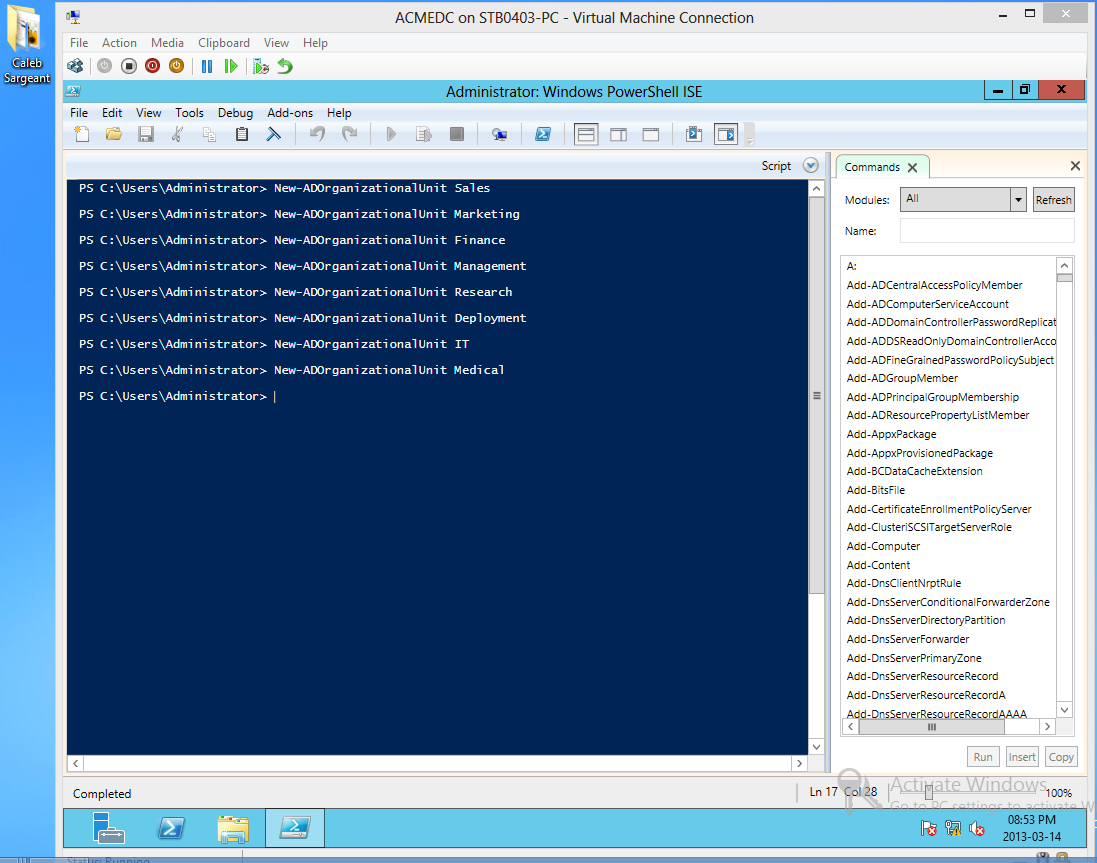Click the Undo arrow icon

click(x=317, y=134)
